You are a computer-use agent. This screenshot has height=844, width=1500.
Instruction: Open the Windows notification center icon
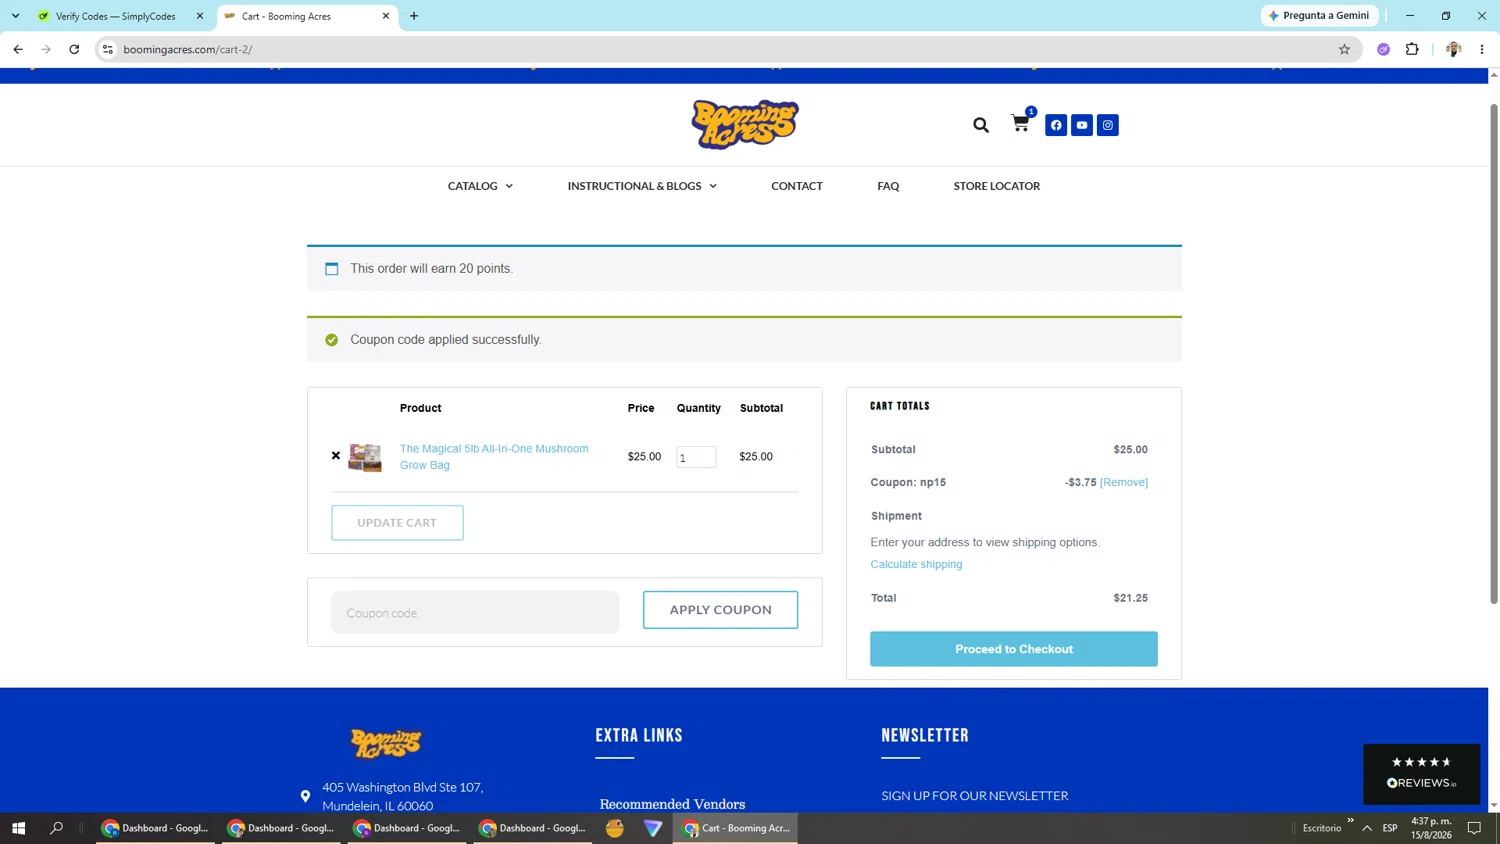click(1474, 828)
